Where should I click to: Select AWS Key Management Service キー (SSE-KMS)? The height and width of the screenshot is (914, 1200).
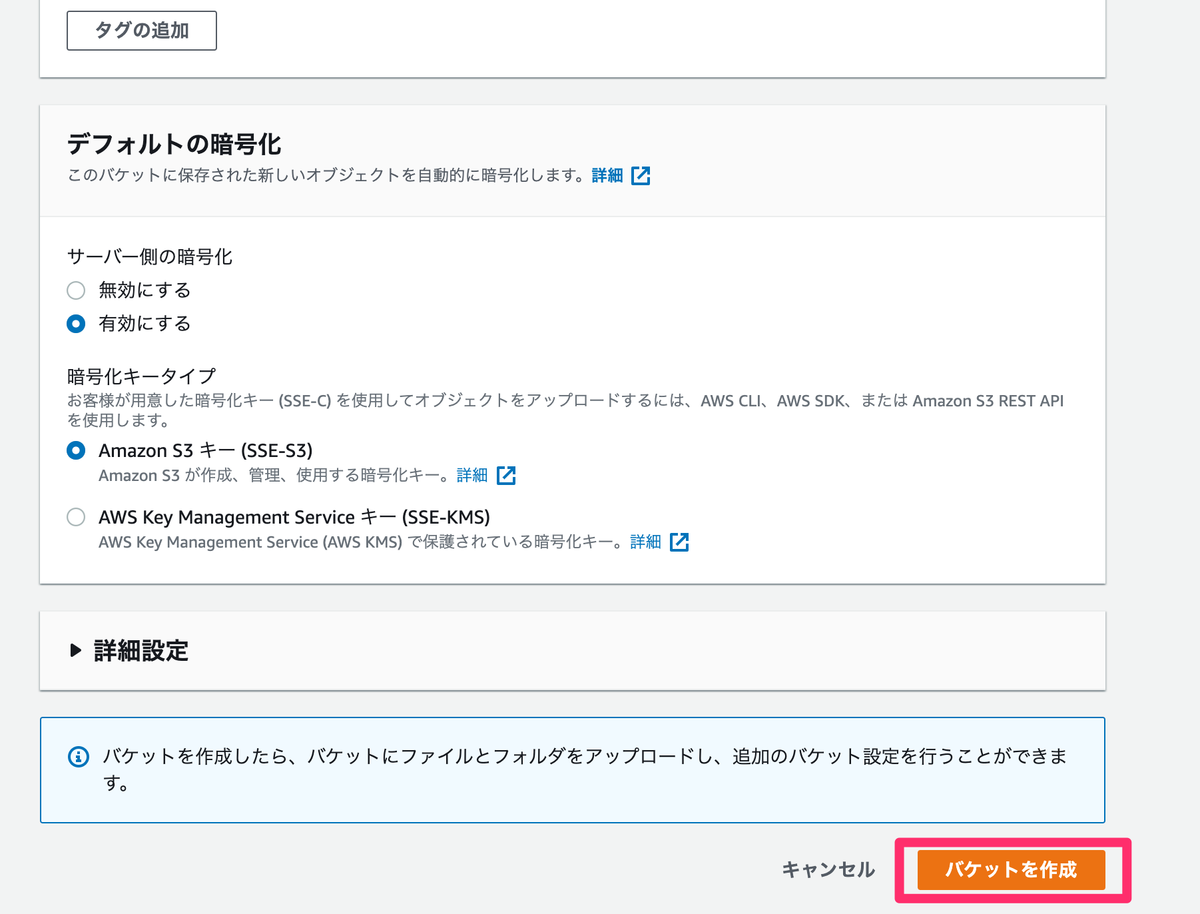click(x=75, y=517)
